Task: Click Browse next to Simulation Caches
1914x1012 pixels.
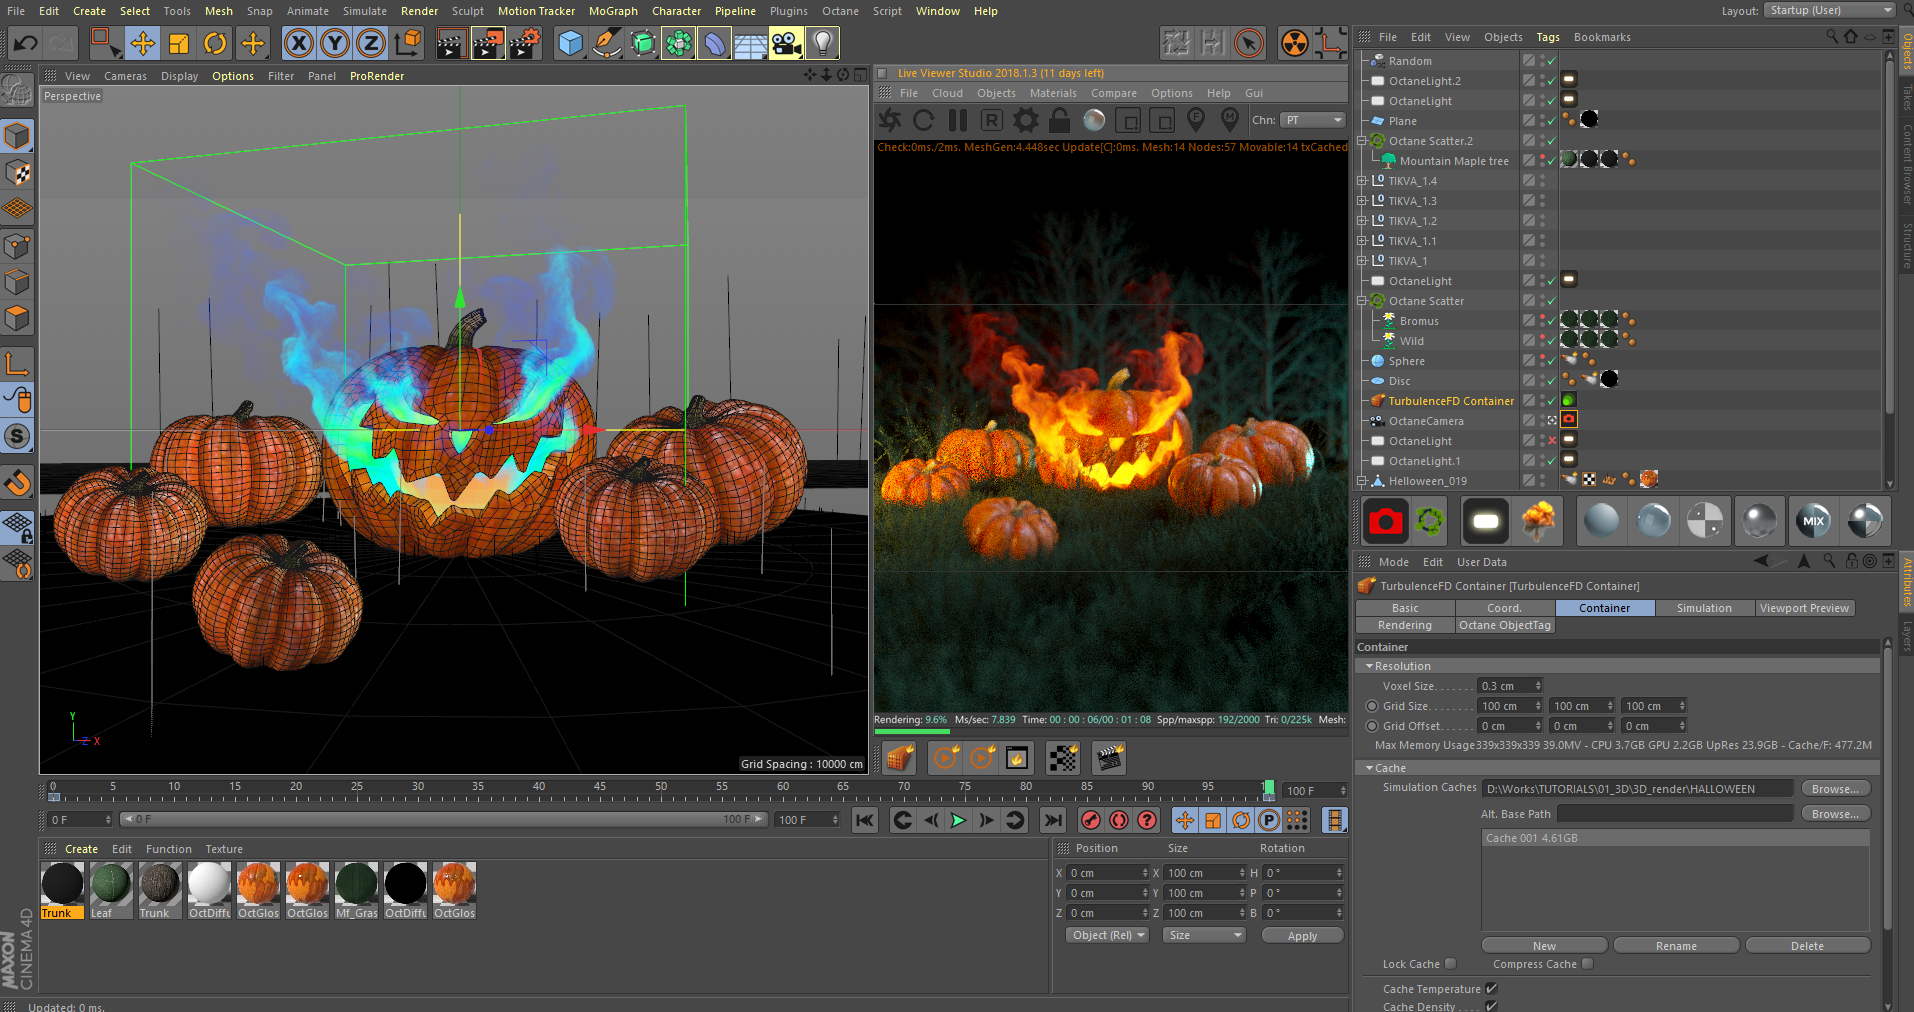Action: click(x=1835, y=789)
